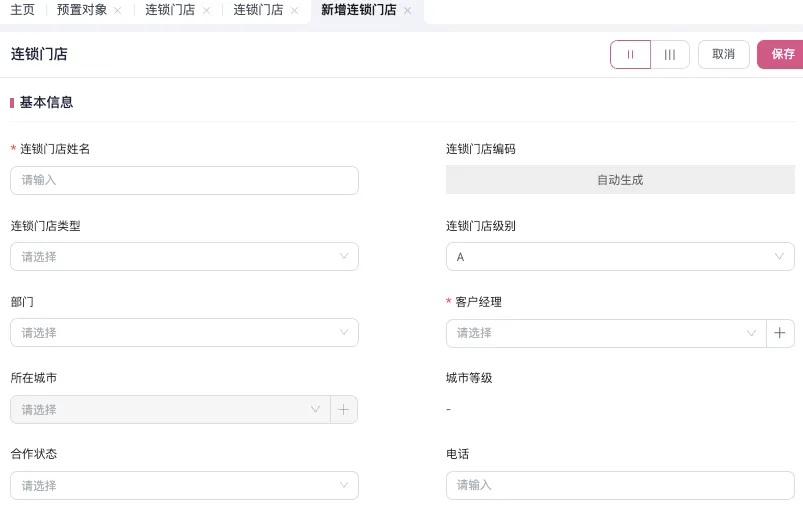Viewport: 803px width, 507px height.
Task: Open the 连锁门店类型 dropdown
Action: (x=184, y=257)
